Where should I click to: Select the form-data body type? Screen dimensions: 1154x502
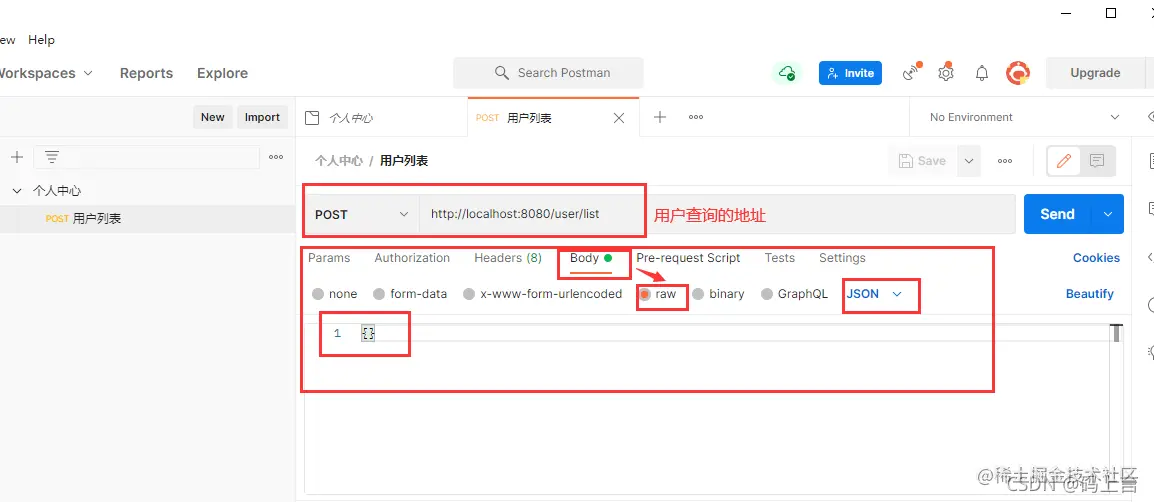point(379,294)
